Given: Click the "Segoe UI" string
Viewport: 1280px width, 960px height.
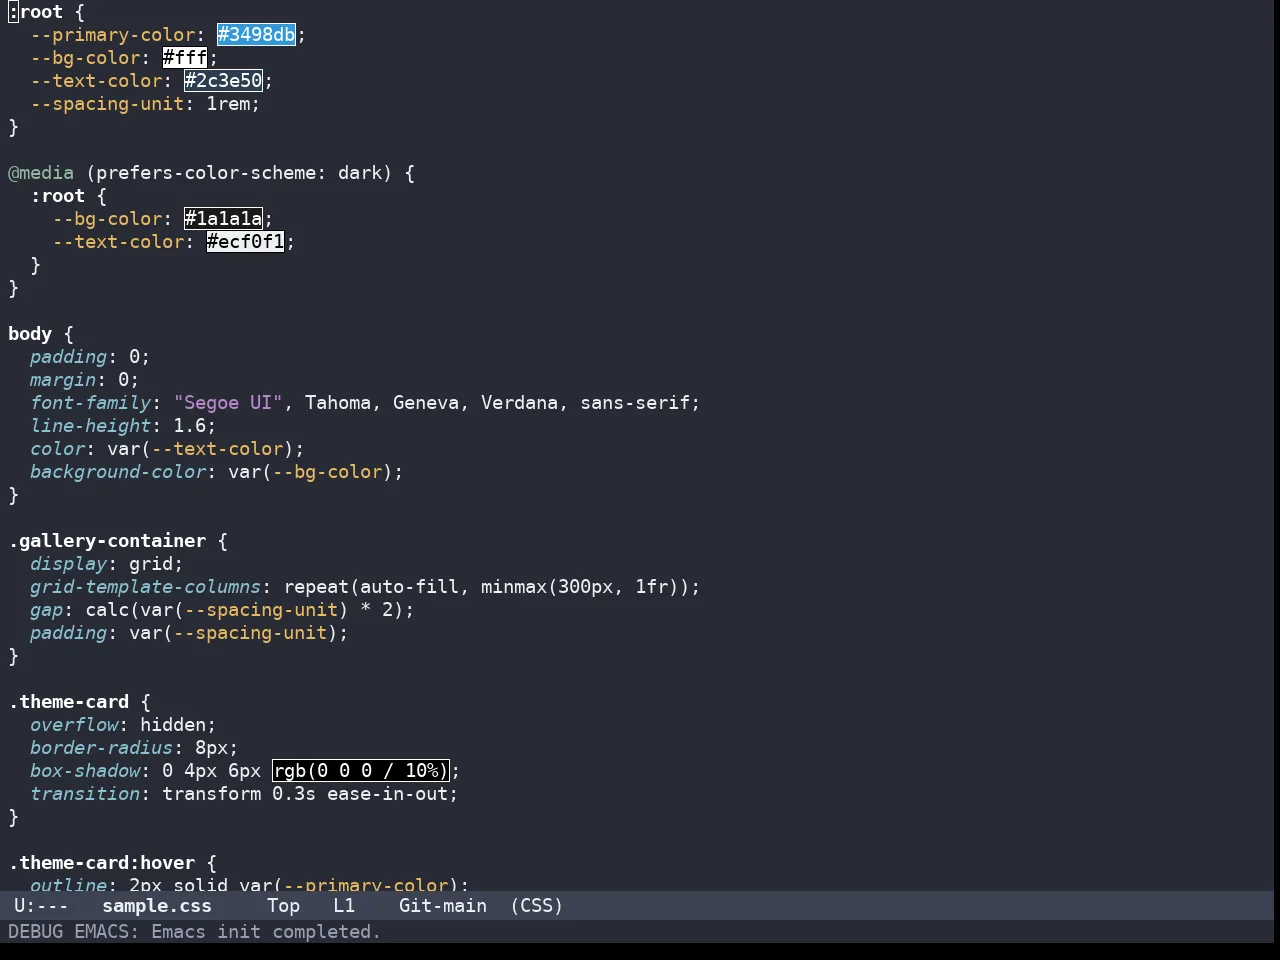Looking at the screenshot, I should pos(228,403).
